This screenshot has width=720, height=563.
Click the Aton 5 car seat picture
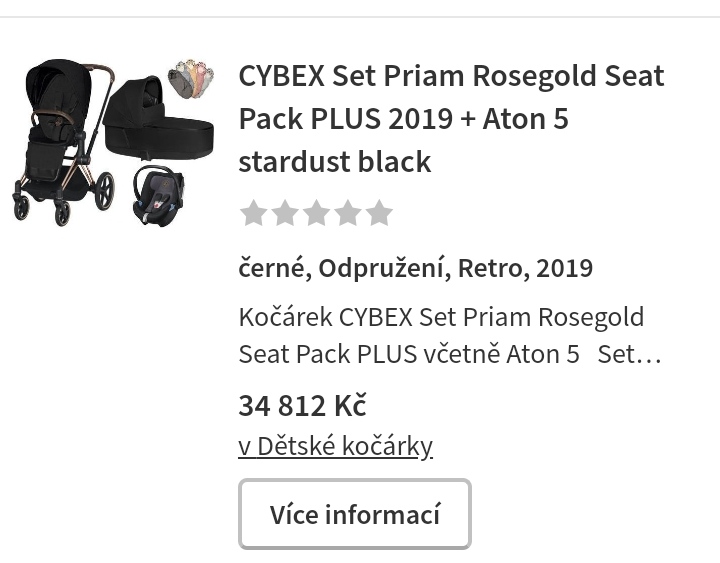coord(158,195)
